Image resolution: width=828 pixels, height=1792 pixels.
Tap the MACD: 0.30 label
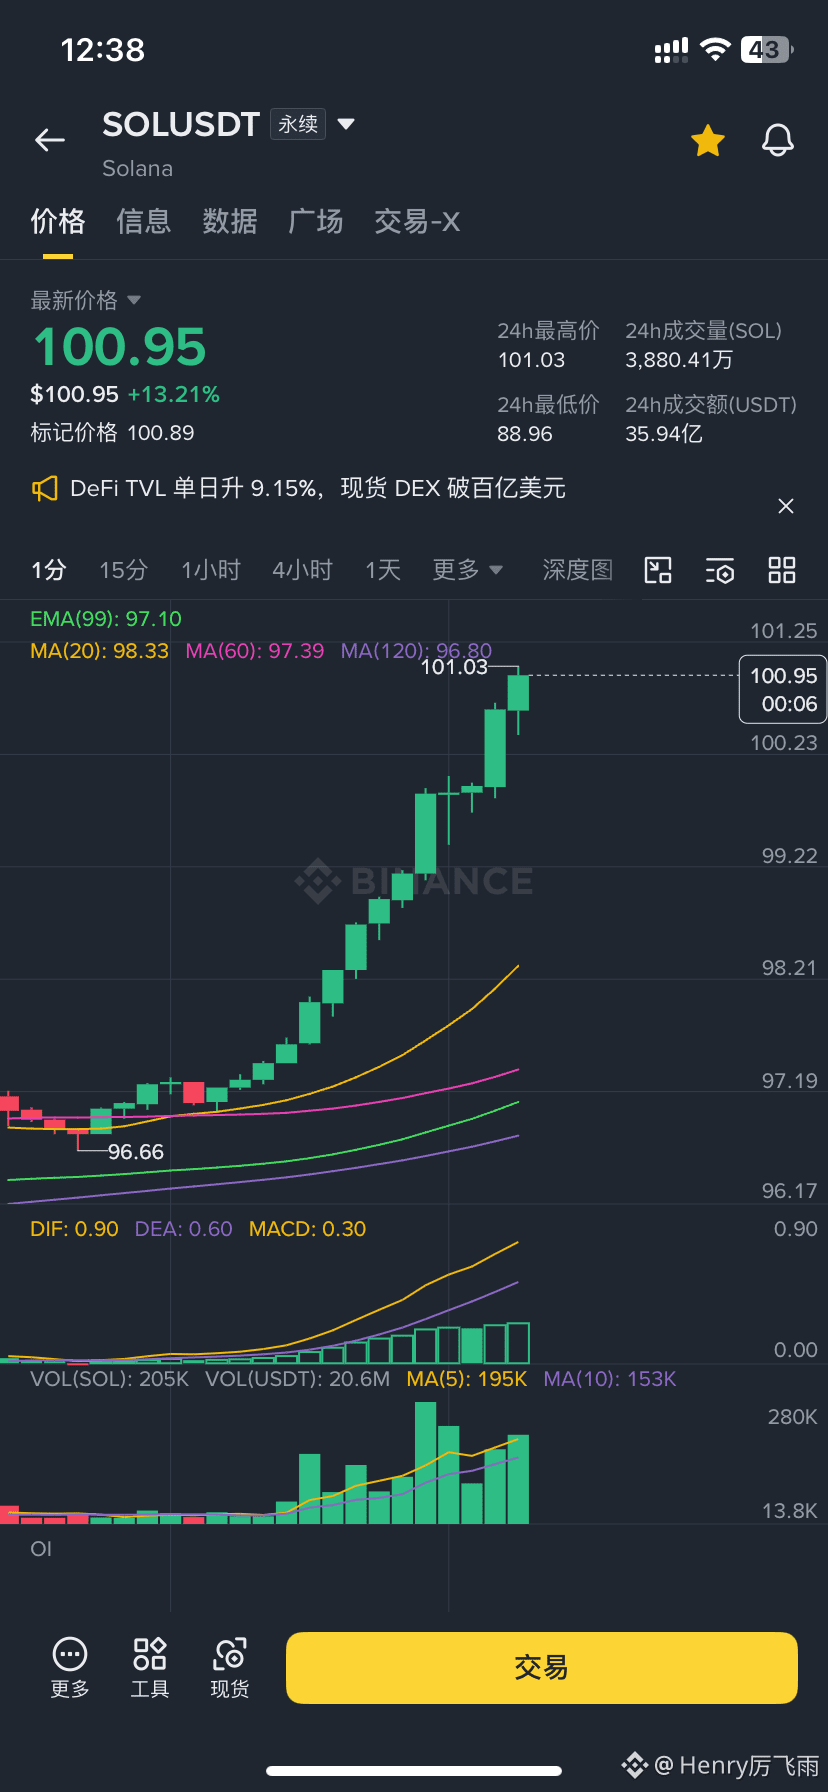point(308,1229)
